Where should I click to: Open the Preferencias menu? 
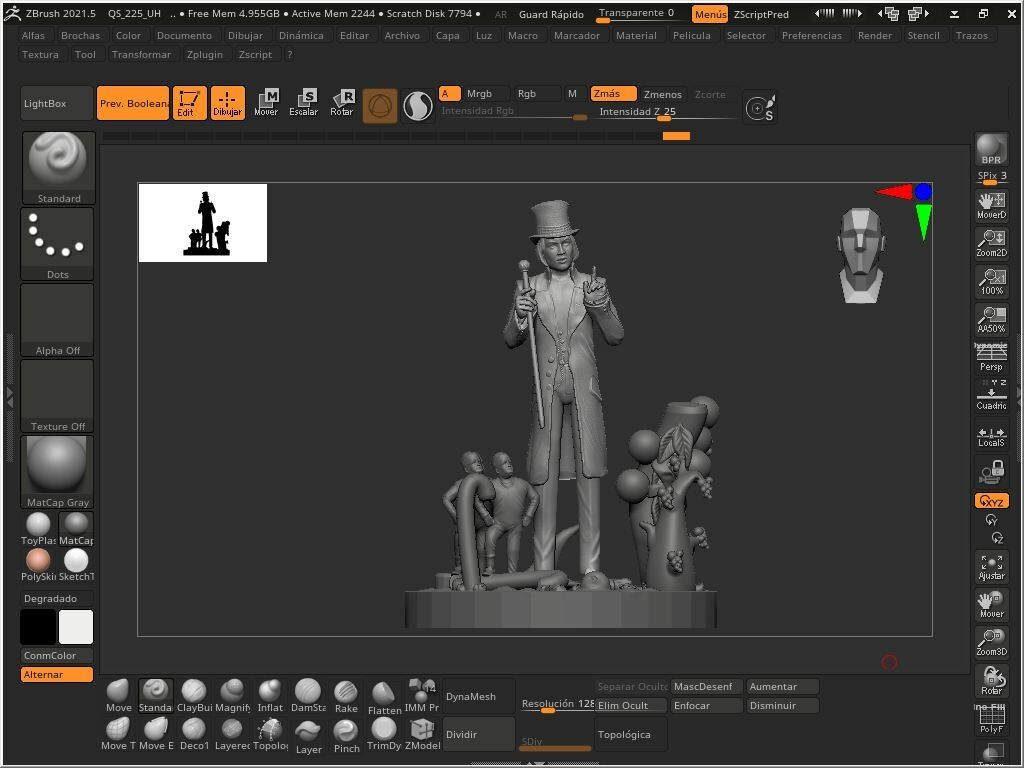(811, 35)
